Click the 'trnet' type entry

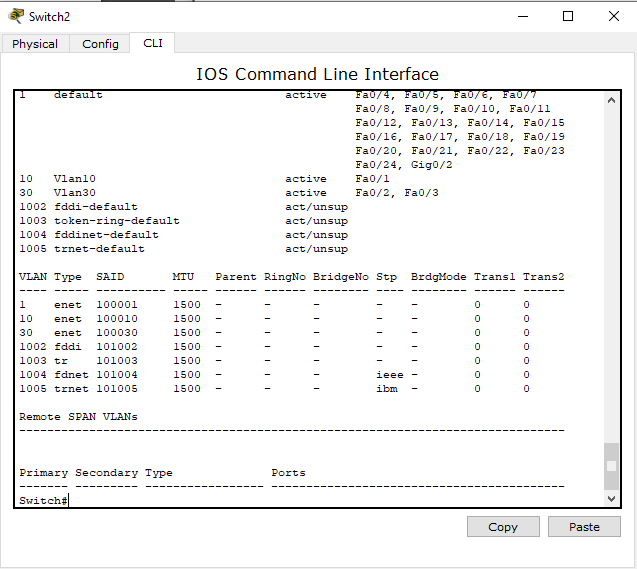coord(72,389)
